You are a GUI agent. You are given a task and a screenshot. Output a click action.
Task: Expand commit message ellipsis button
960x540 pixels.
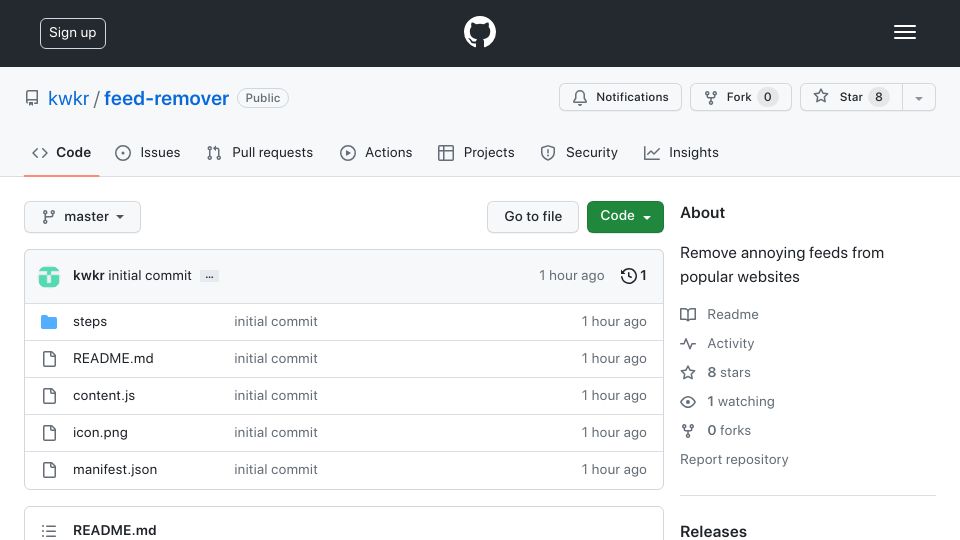(x=209, y=276)
